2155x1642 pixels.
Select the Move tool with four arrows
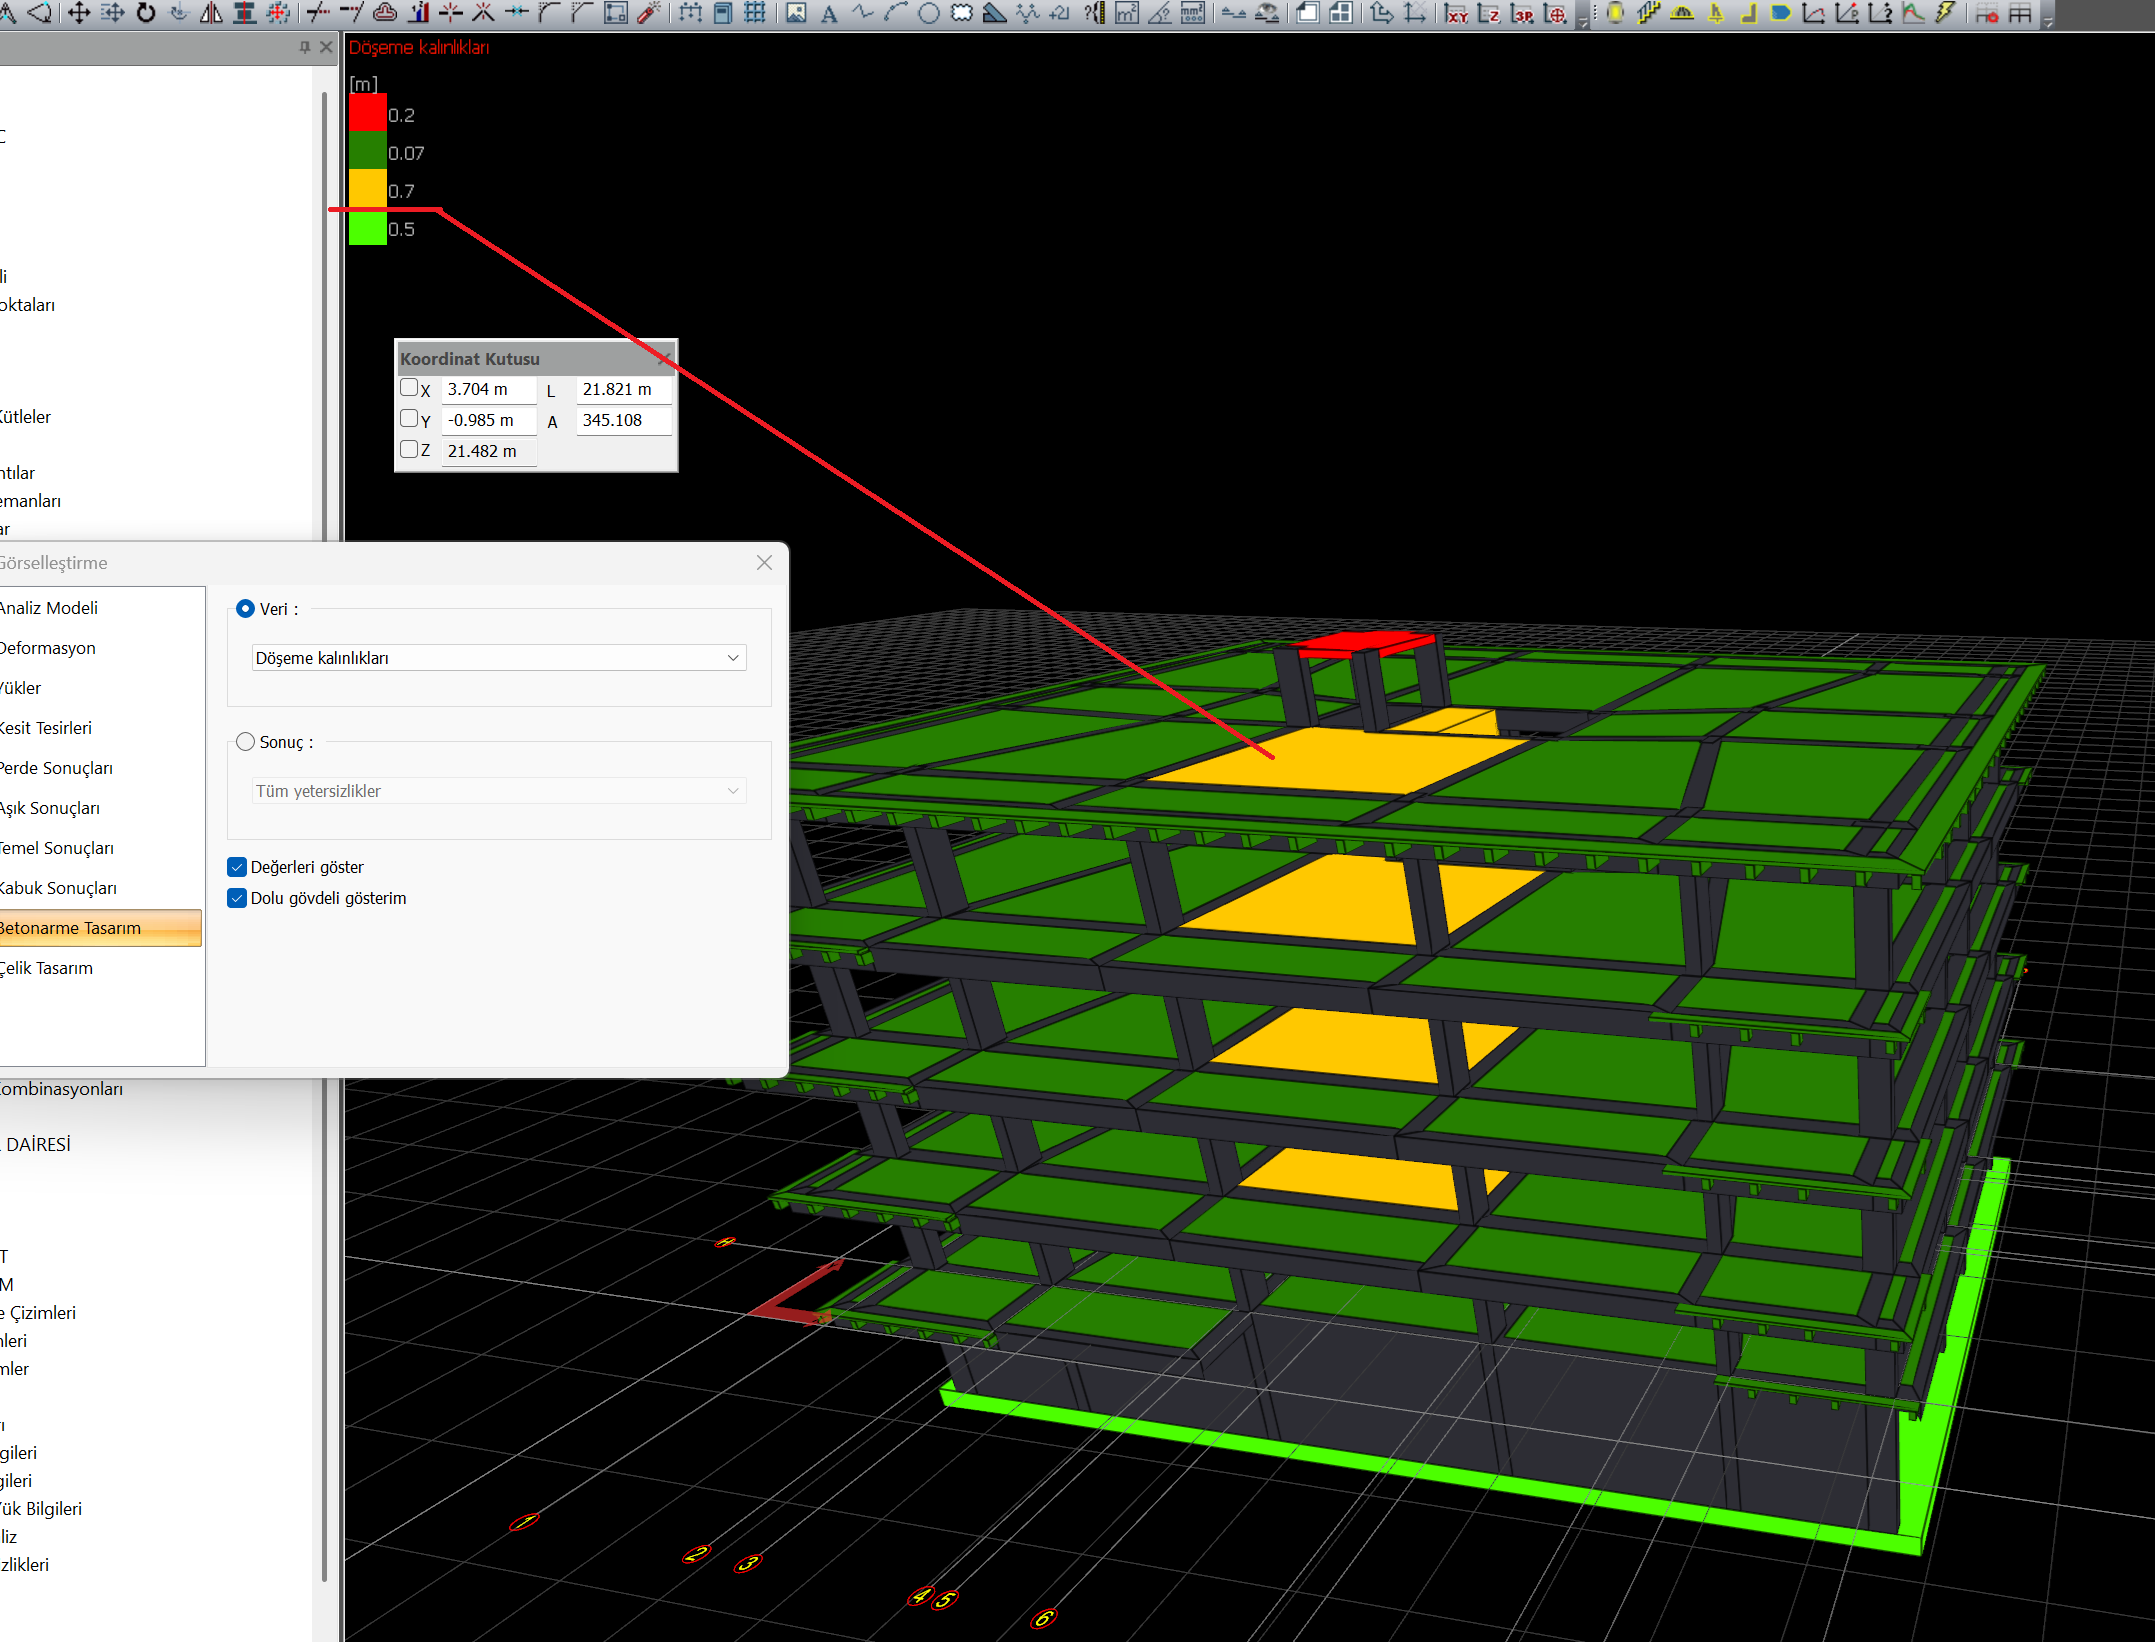(78, 13)
